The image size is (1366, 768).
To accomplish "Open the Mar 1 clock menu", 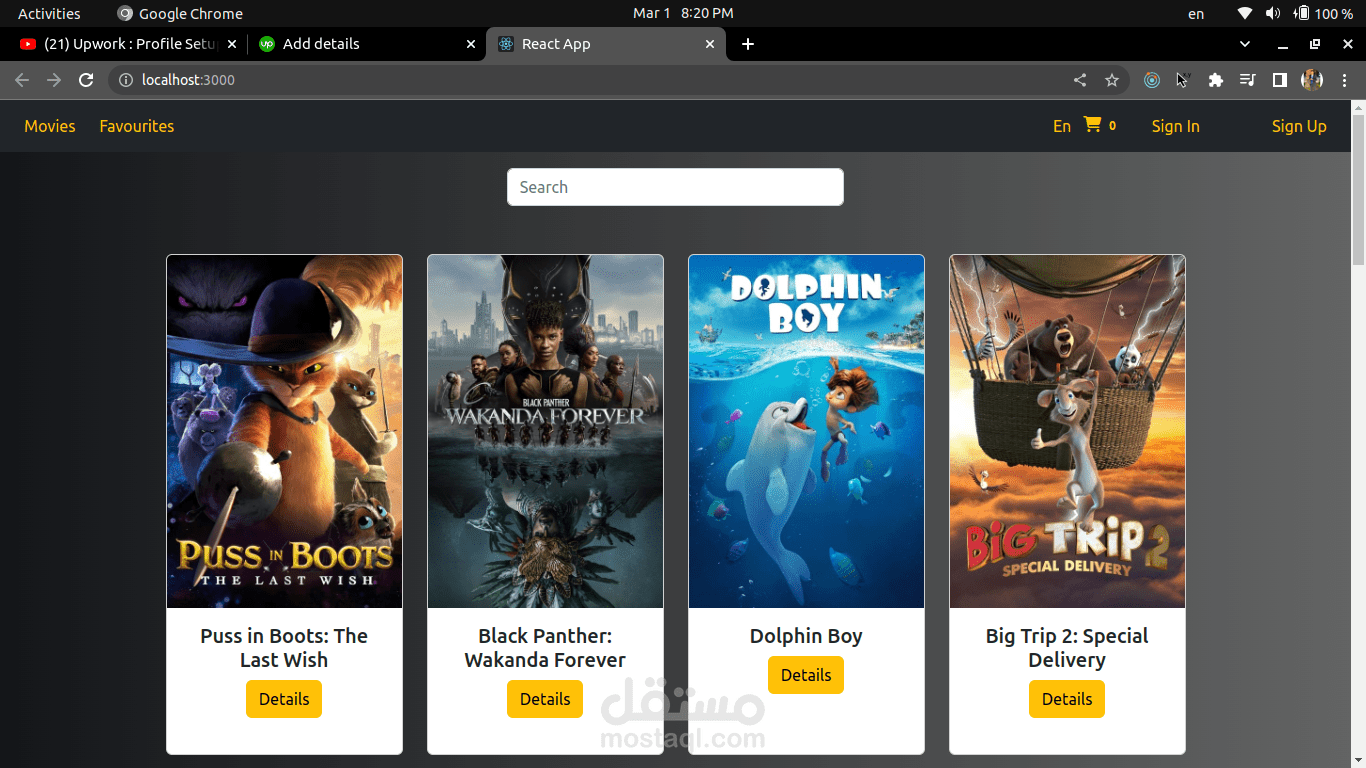I will [683, 13].
